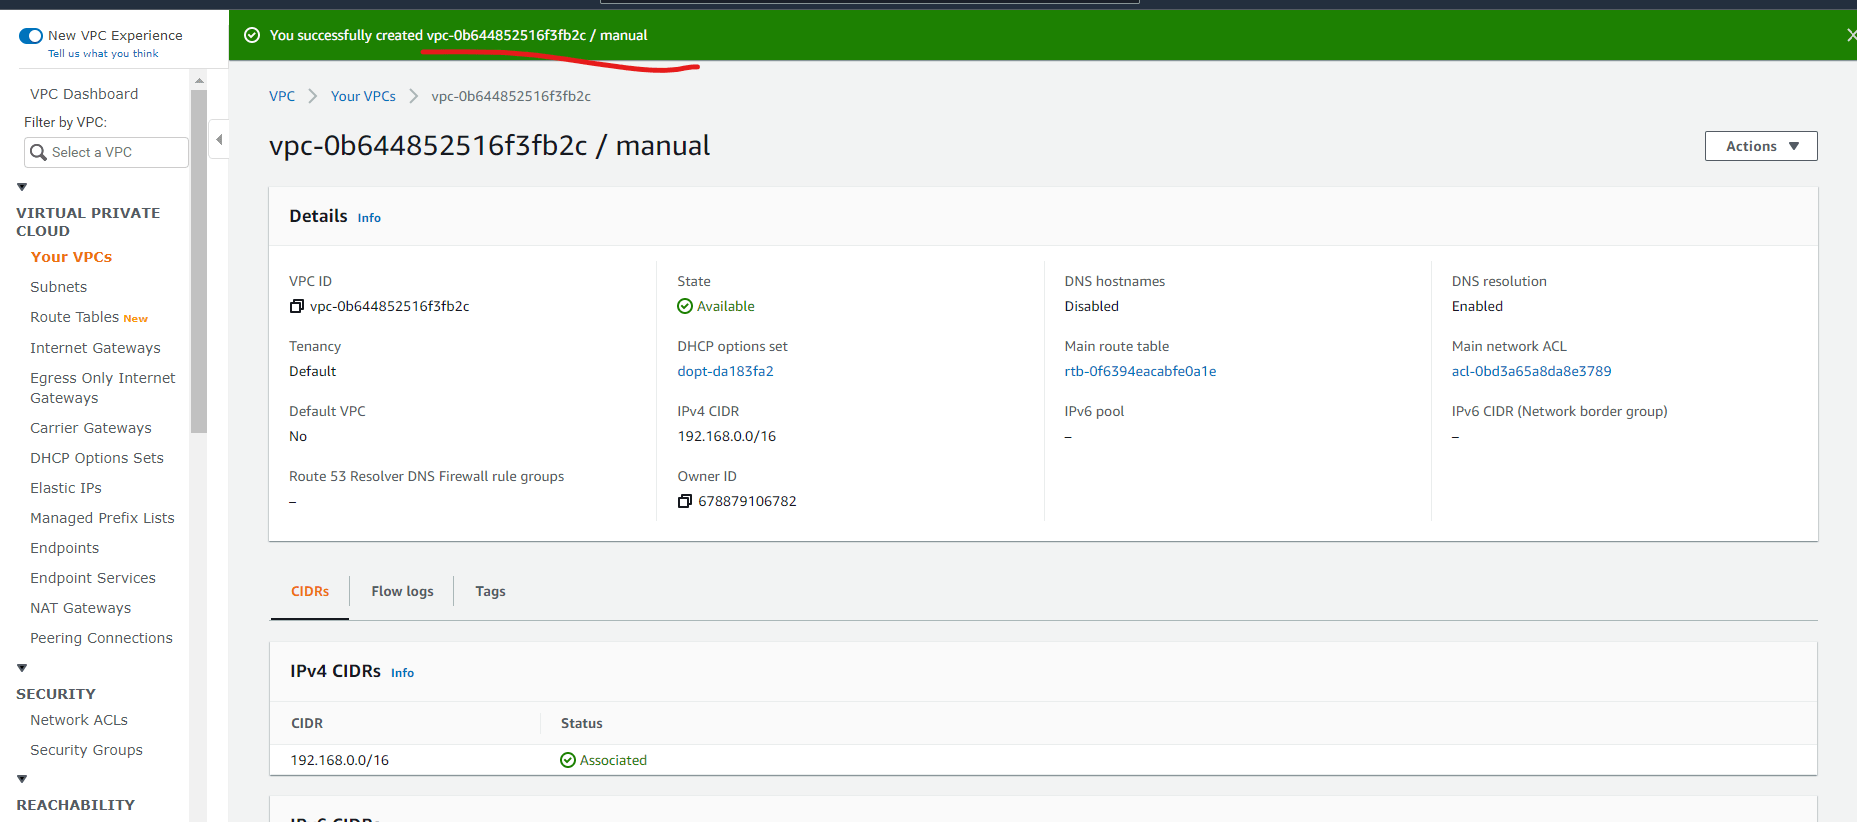Click the search icon in the Select a VPC filter
The height and width of the screenshot is (822, 1857).
[38, 152]
